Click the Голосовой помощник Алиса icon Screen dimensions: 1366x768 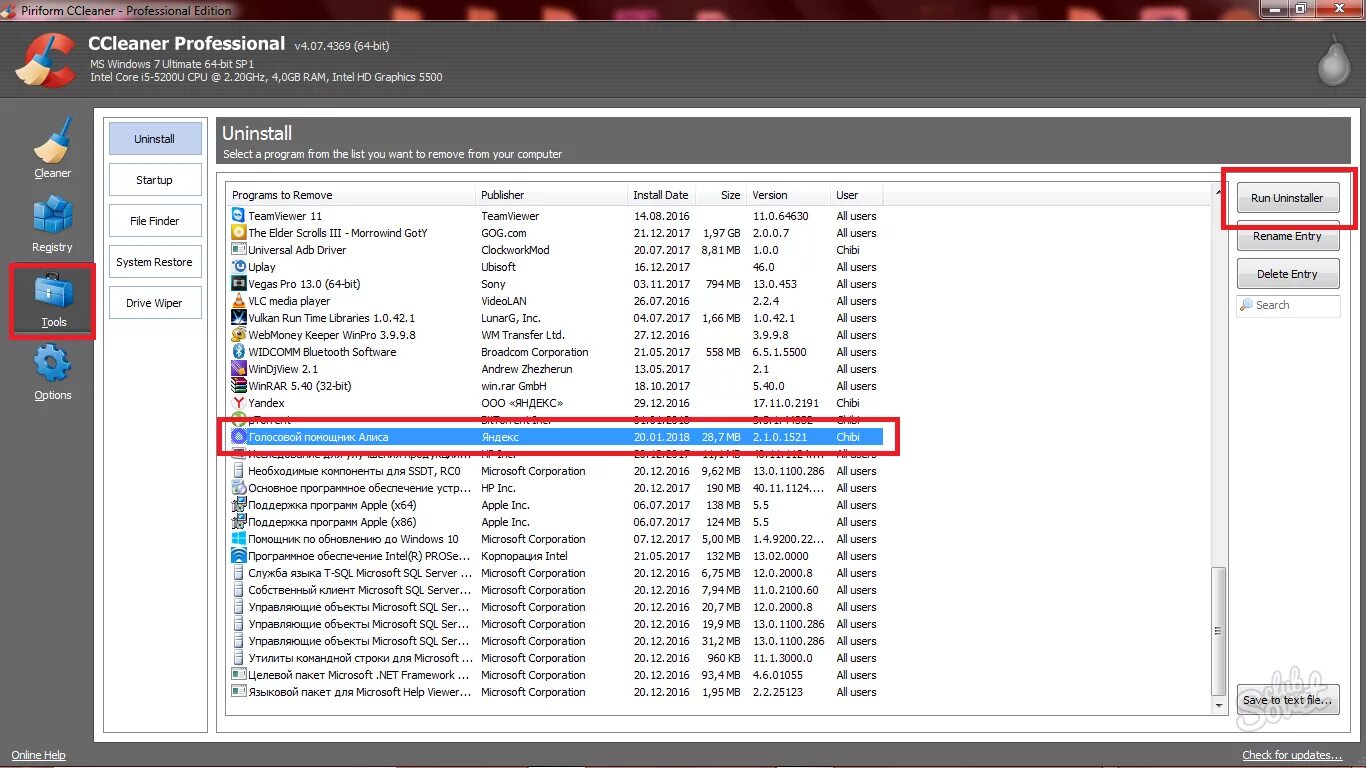coord(238,437)
